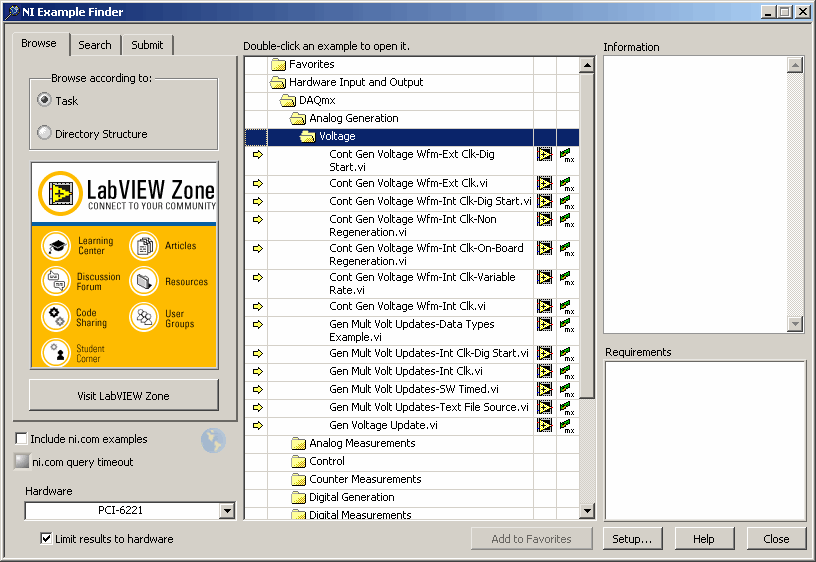Switch to the Submit tab
Screen dimensions: 816x562
tap(147, 45)
